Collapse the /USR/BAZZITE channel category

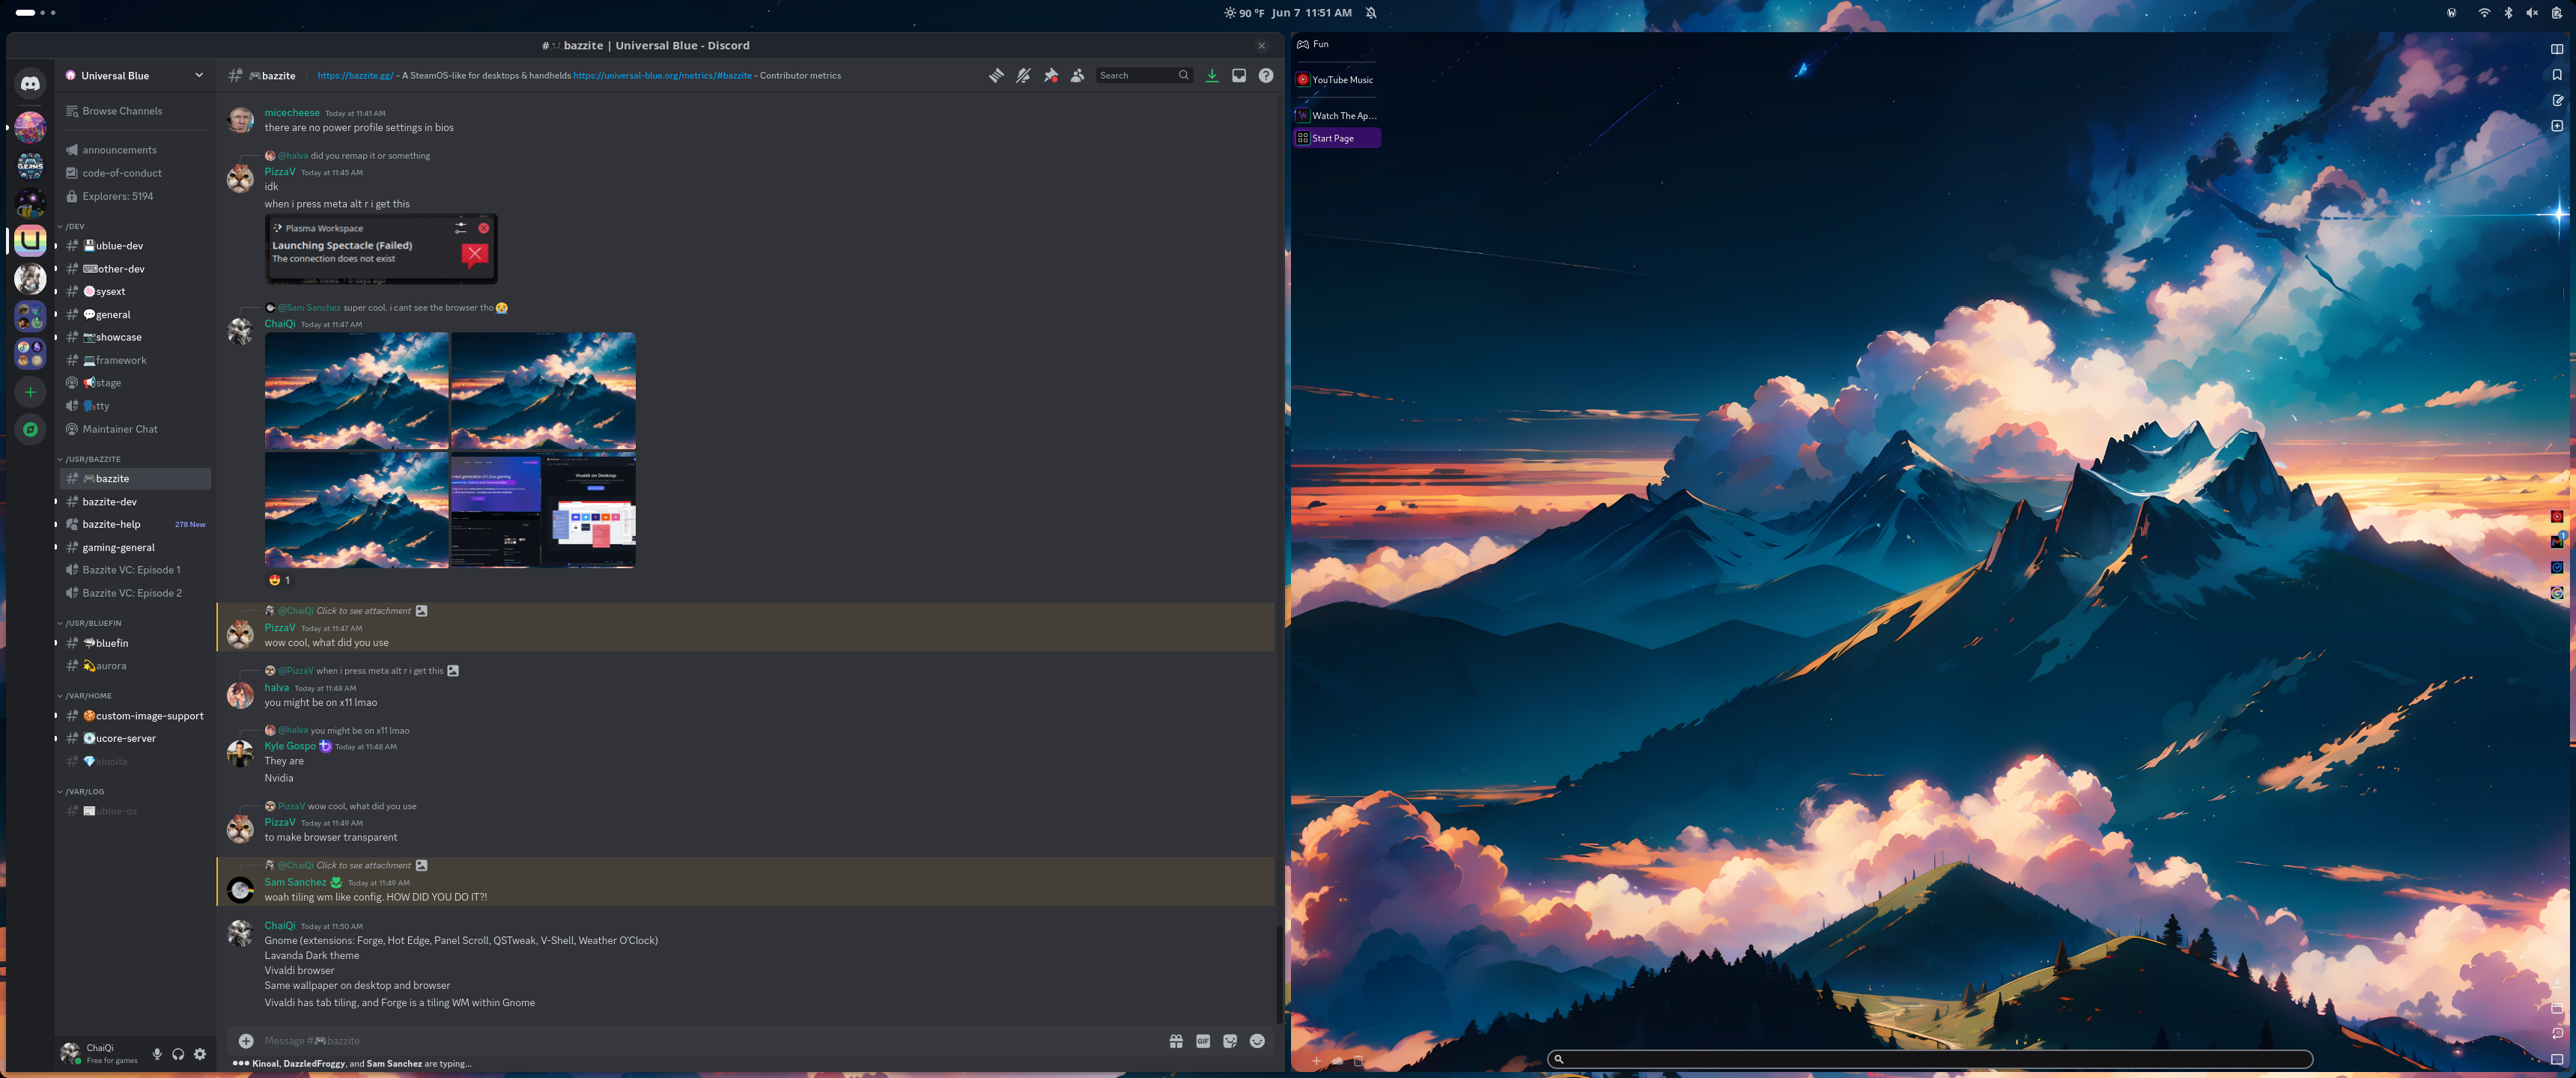click(x=92, y=459)
